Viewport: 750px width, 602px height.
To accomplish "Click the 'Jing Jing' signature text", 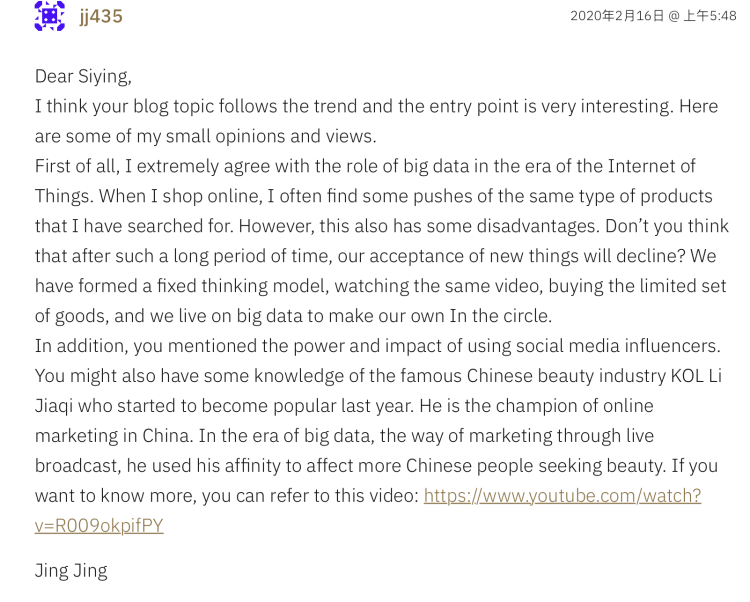I will (71, 571).
